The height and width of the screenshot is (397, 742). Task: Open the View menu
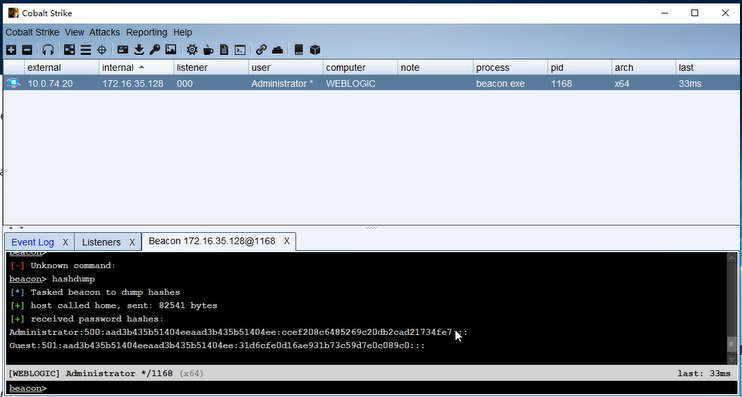pos(74,32)
